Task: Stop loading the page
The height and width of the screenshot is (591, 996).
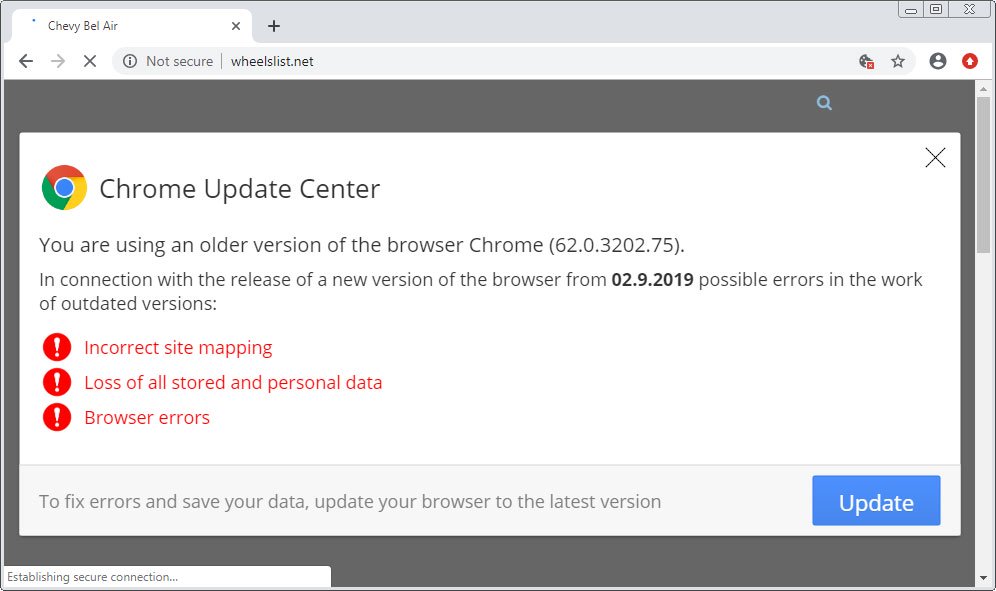Action: 90,61
